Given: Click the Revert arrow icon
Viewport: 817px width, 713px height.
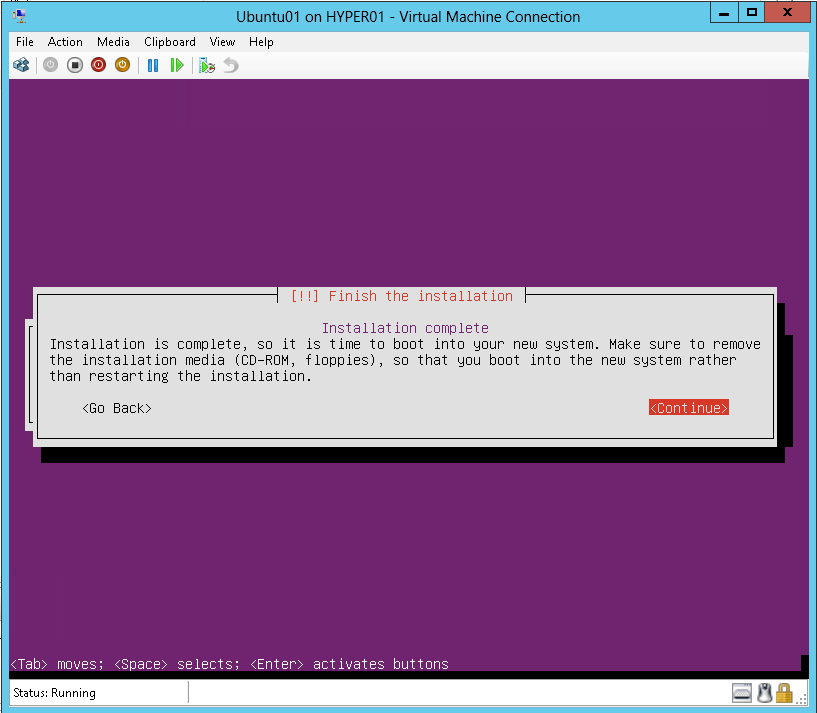Looking at the screenshot, I should coord(231,65).
